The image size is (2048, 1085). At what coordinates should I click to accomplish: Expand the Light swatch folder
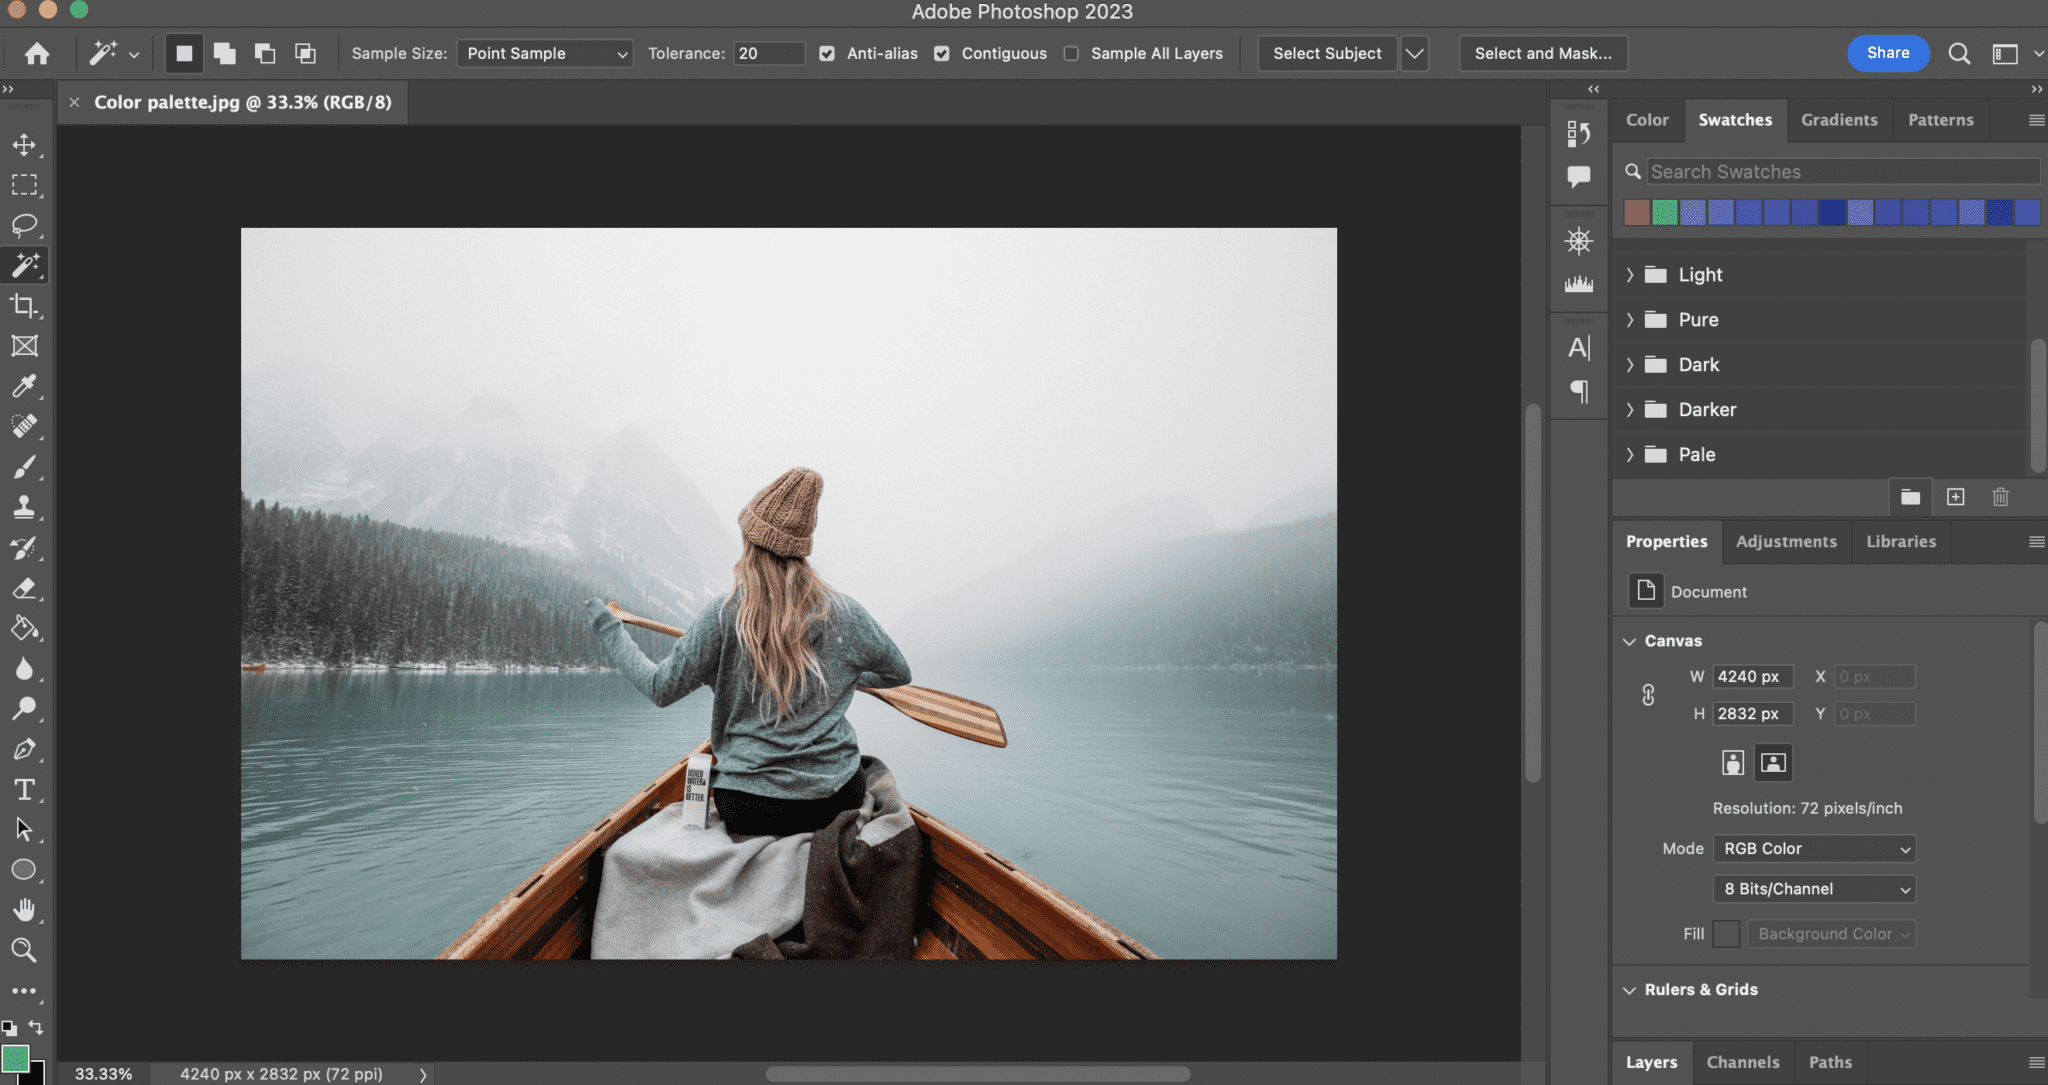point(1631,274)
